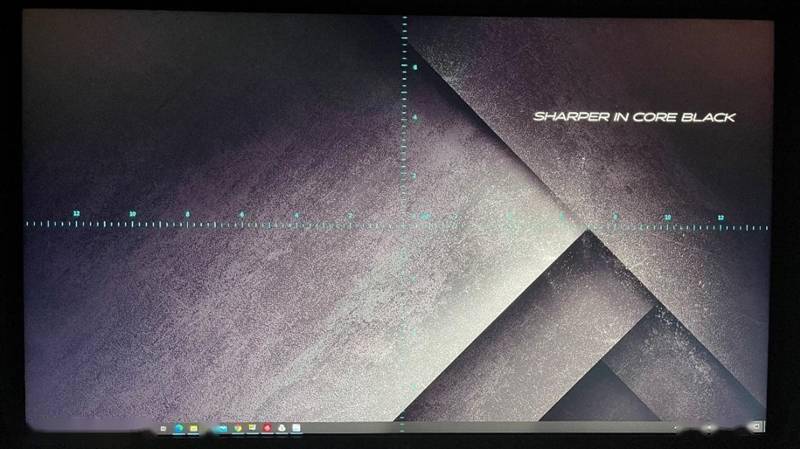Open the notification action center icon
The height and width of the screenshot is (449, 800).
click(x=757, y=426)
